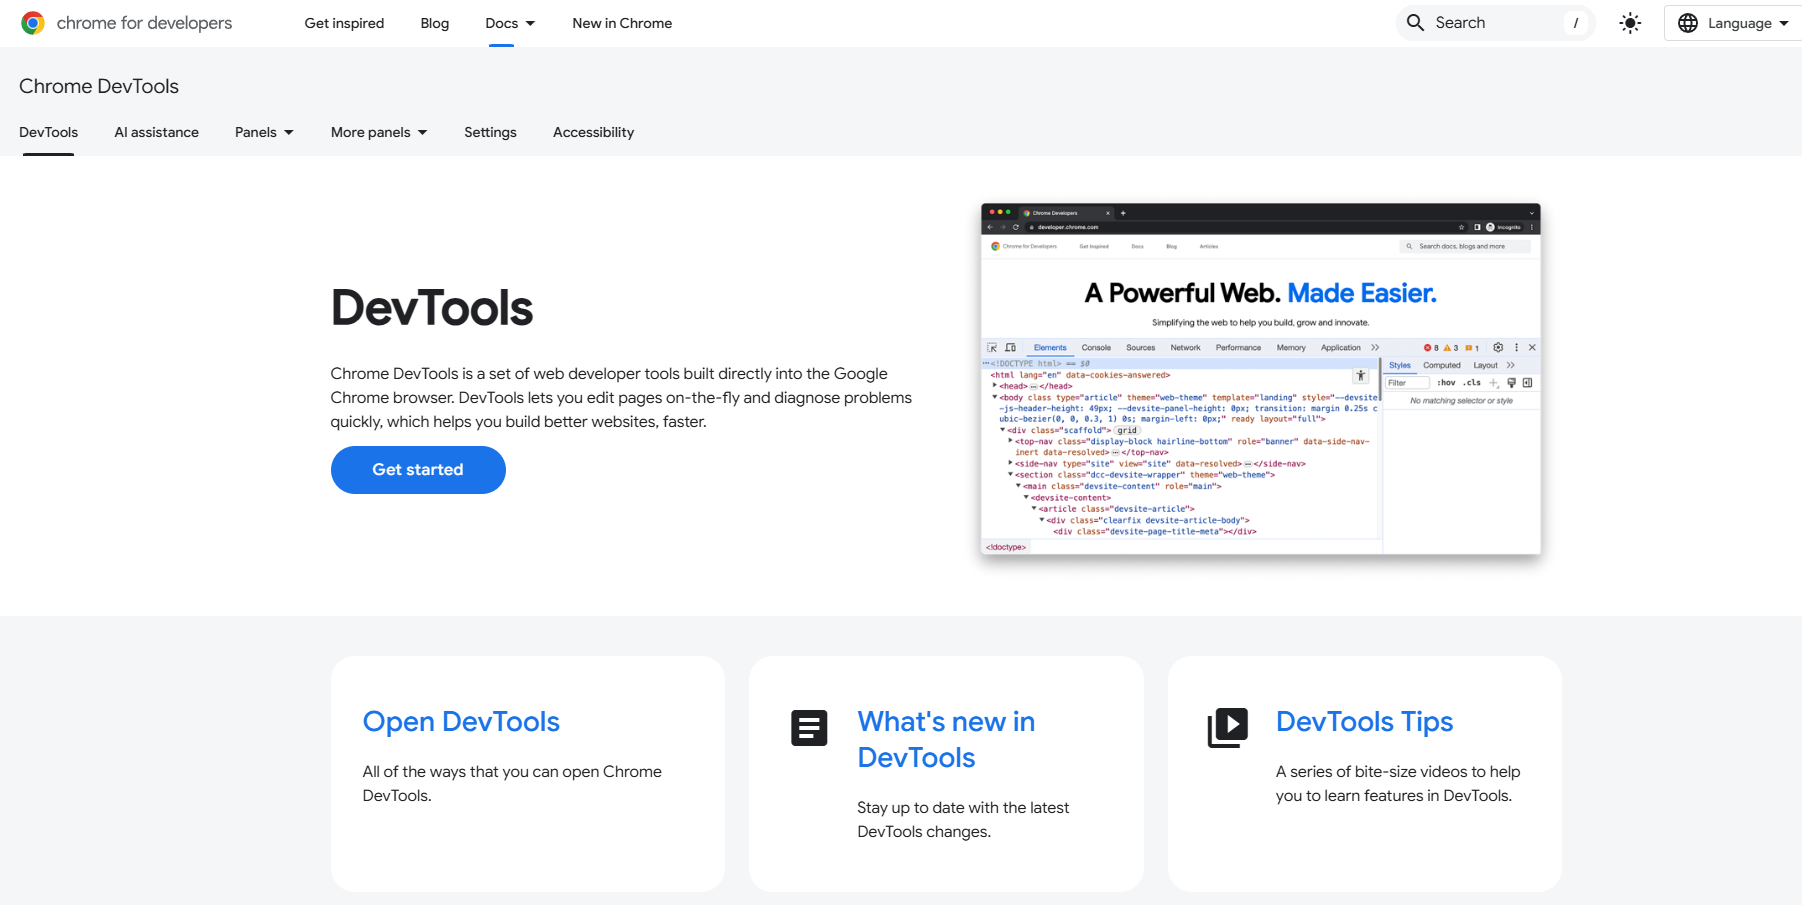Open the Get inspired menu item
Screen dimensions: 1802x905
pos(344,23)
